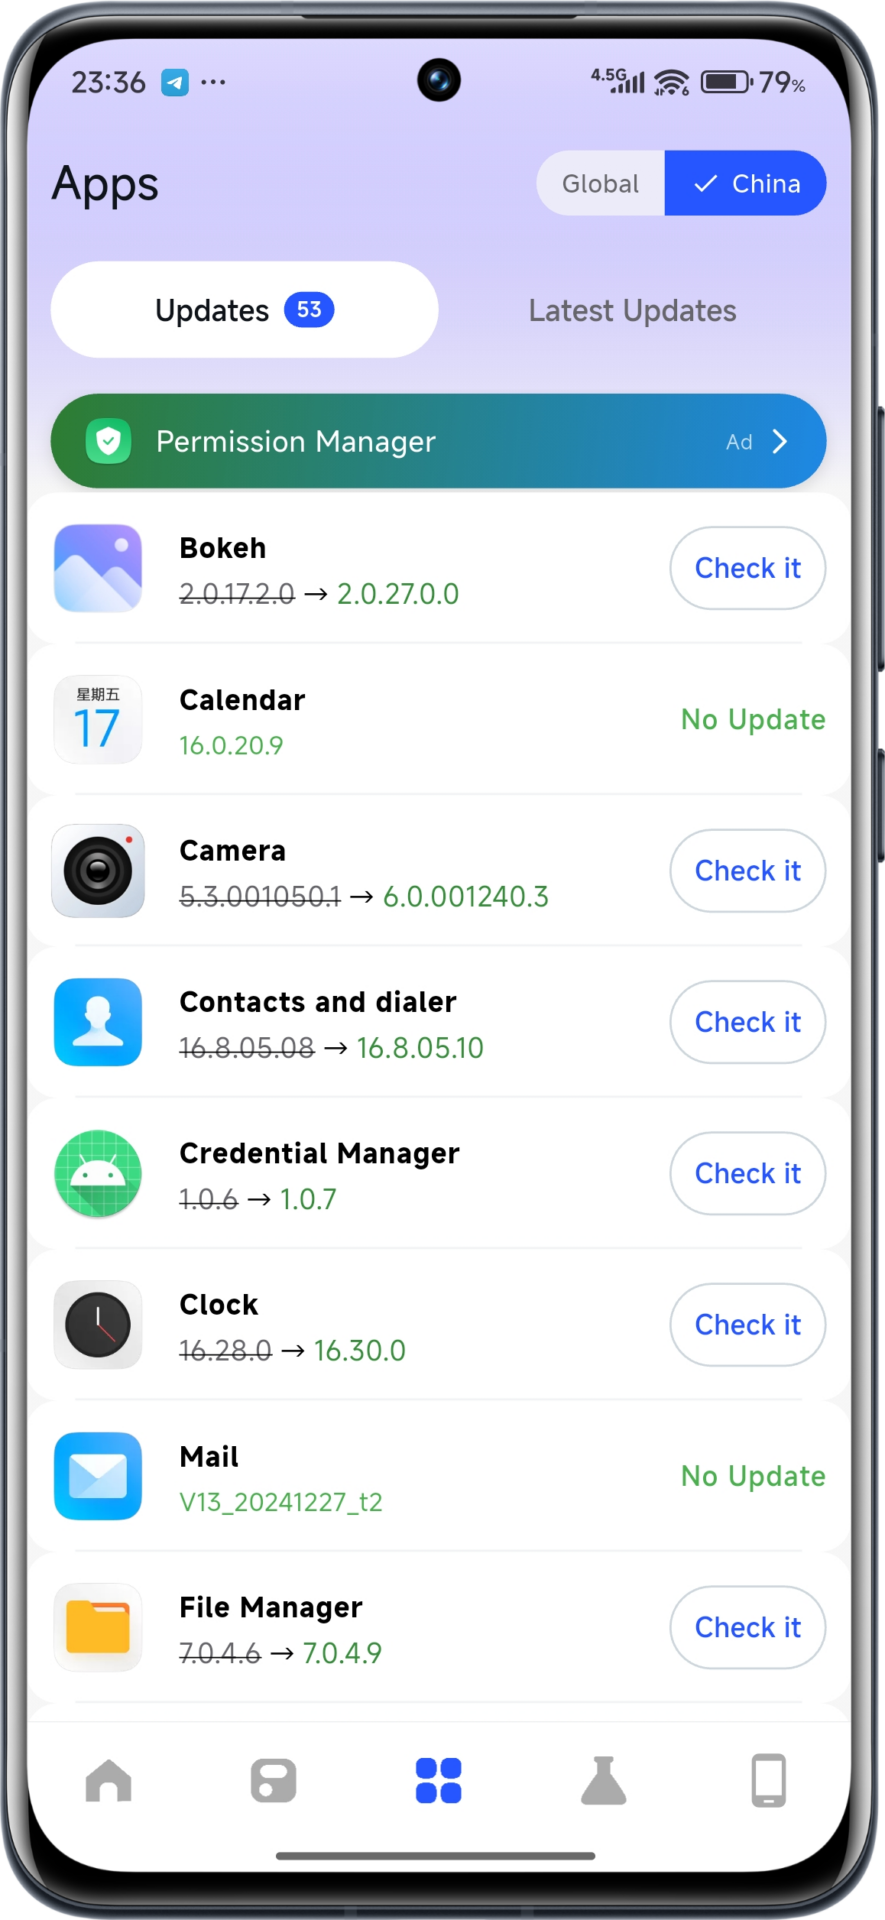The image size is (885, 1920).
Task: Tap the flask icon in bottom navigation
Action: [603, 1781]
